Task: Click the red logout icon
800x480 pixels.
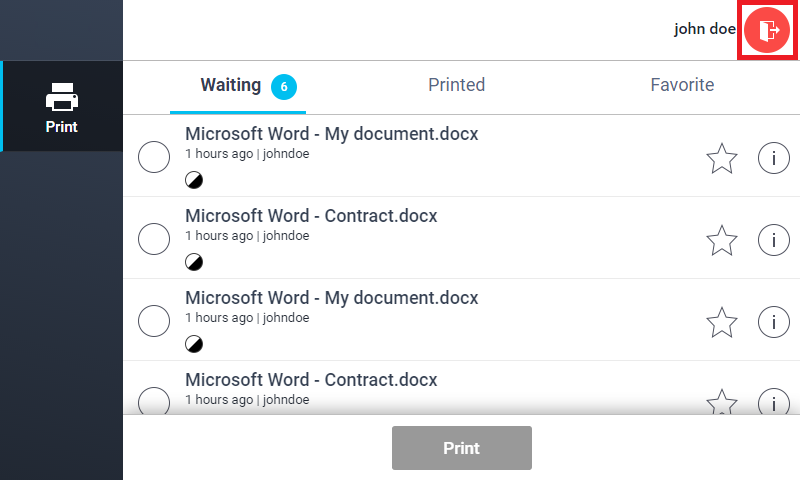Action: [767, 29]
